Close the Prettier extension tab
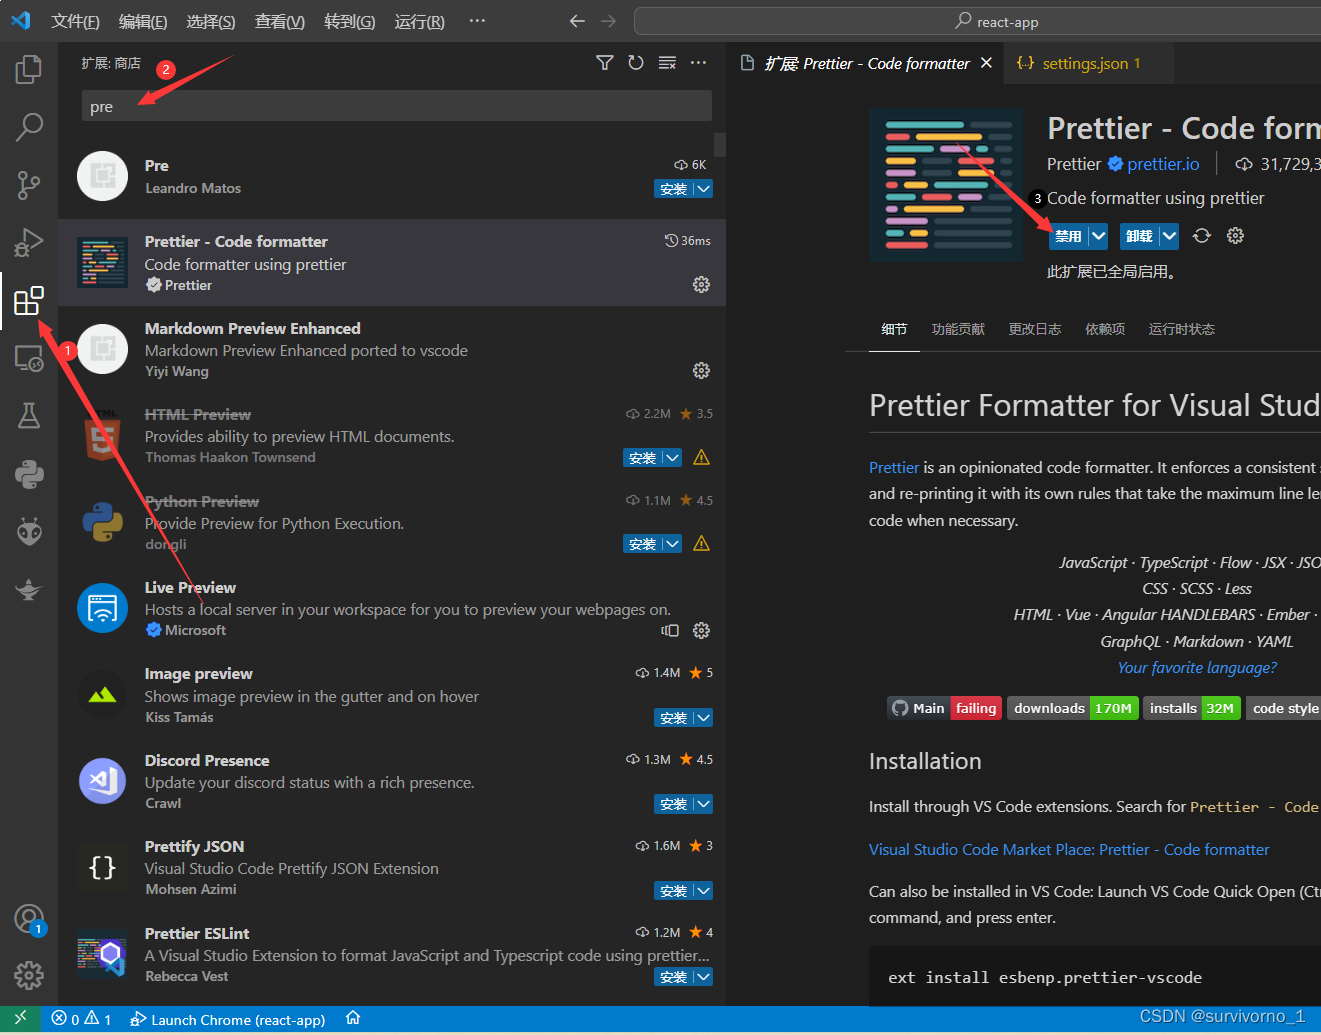The height and width of the screenshot is (1035, 1321). click(x=986, y=63)
